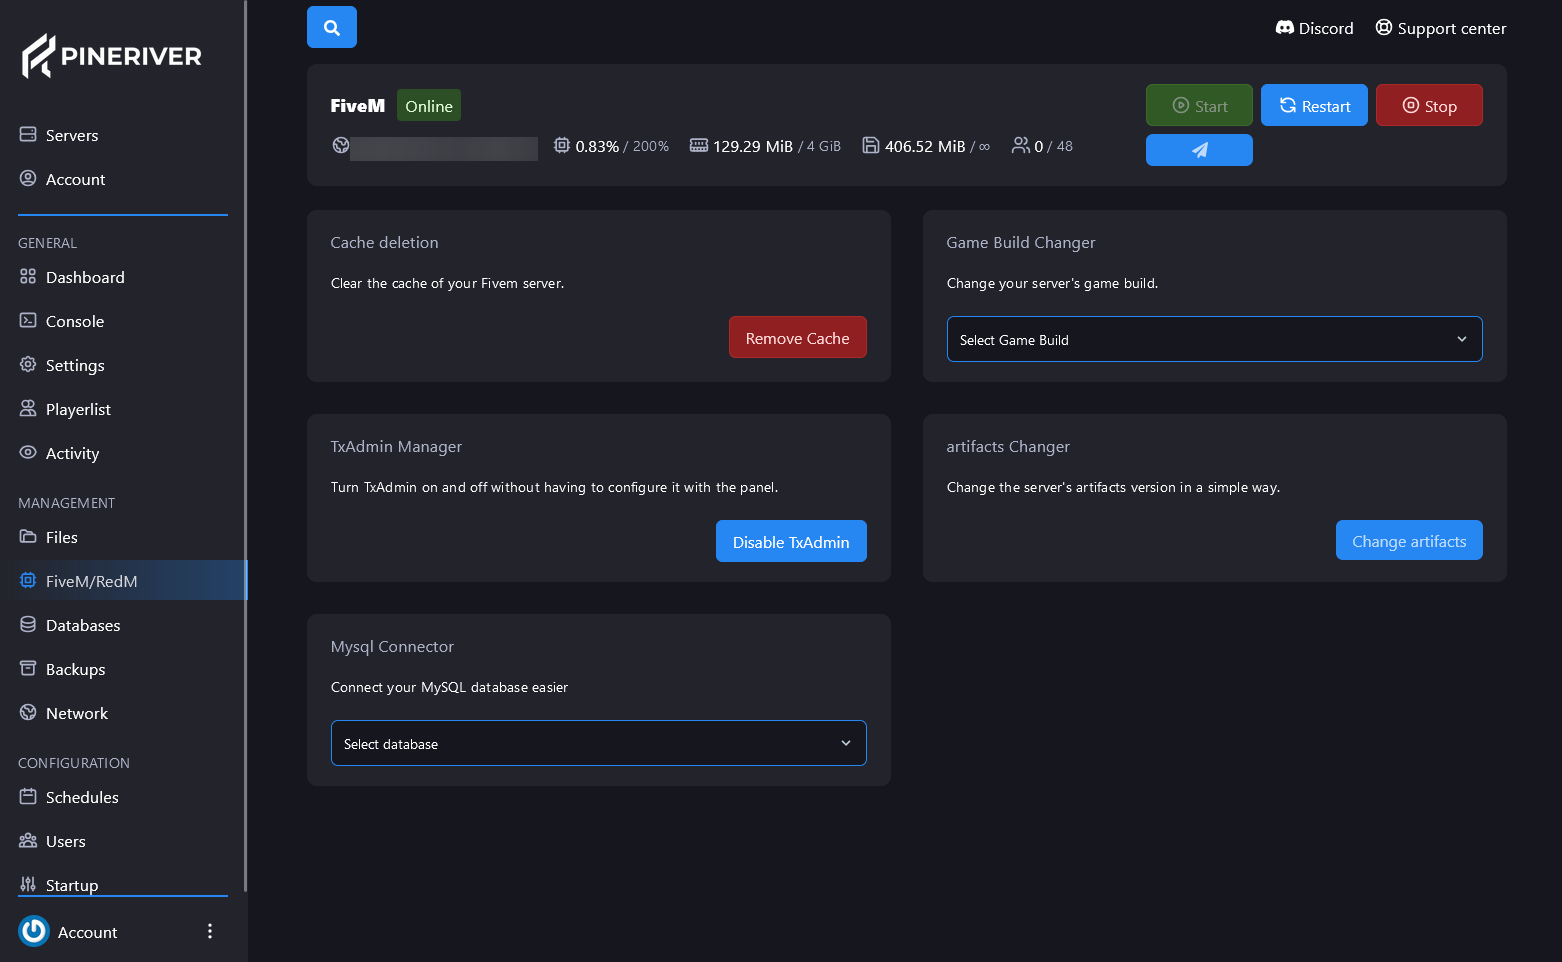Click the Servers stack icon
The height and width of the screenshot is (962, 1562).
pyautogui.click(x=28, y=134)
